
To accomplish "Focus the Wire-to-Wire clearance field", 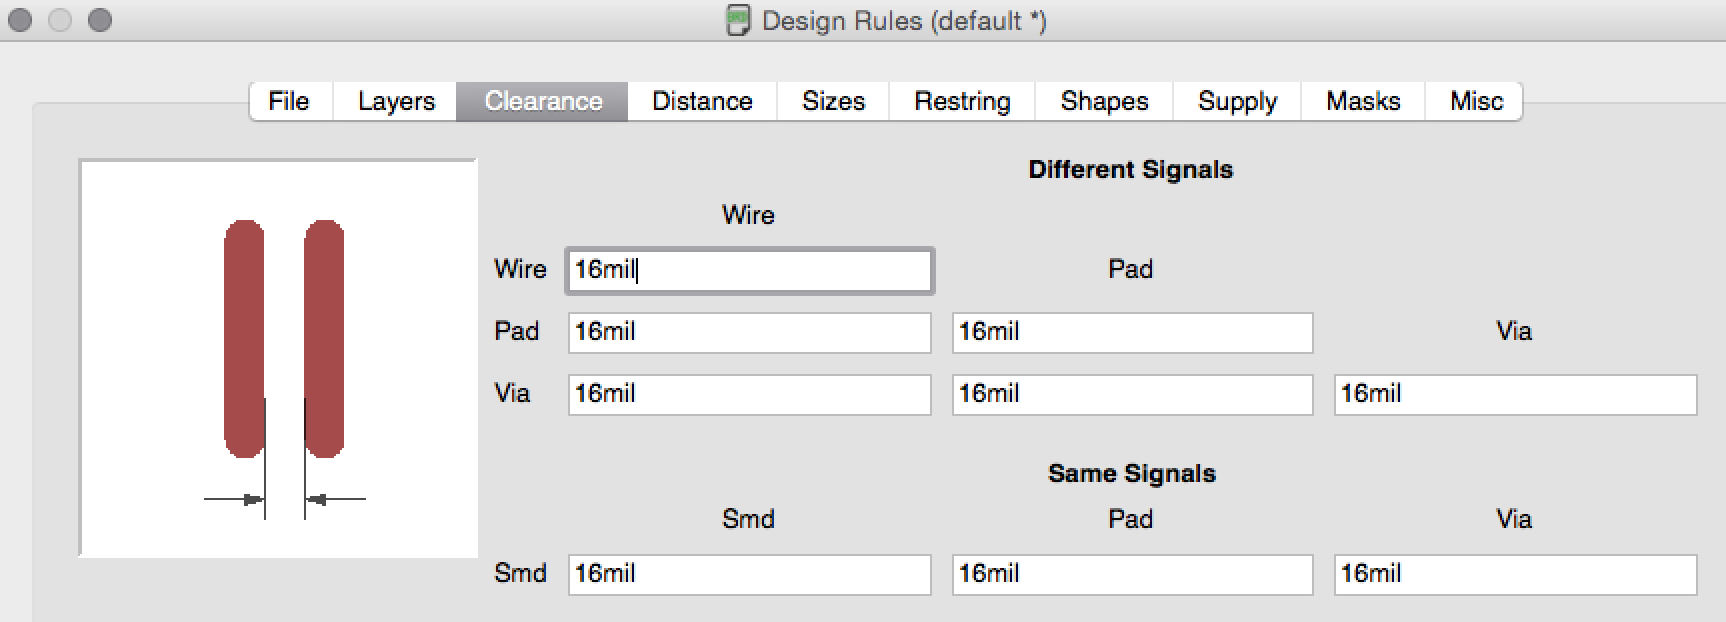I will pyautogui.click(x=749, y=271).
